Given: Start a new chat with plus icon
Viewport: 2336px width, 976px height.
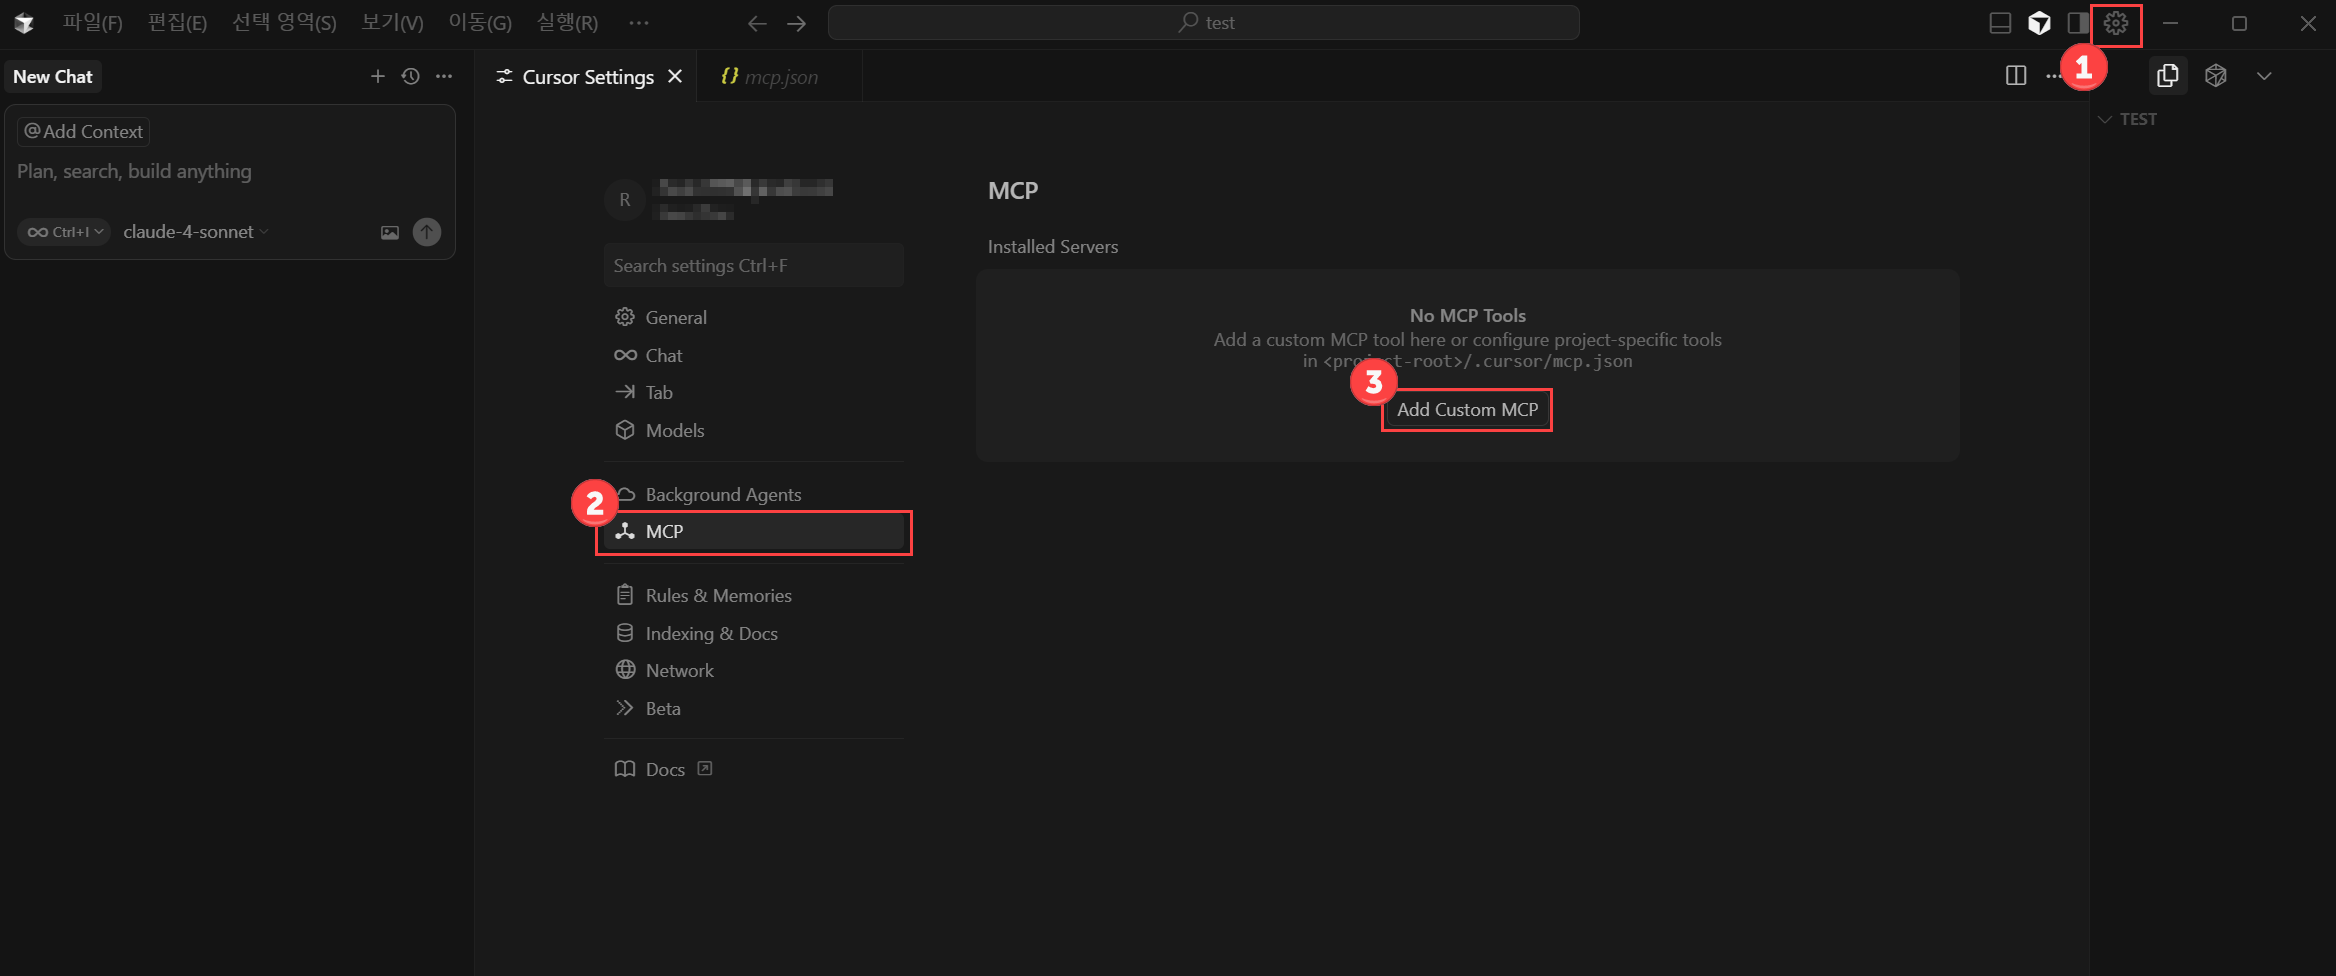Looking at the screenshot, I should 377,76.
